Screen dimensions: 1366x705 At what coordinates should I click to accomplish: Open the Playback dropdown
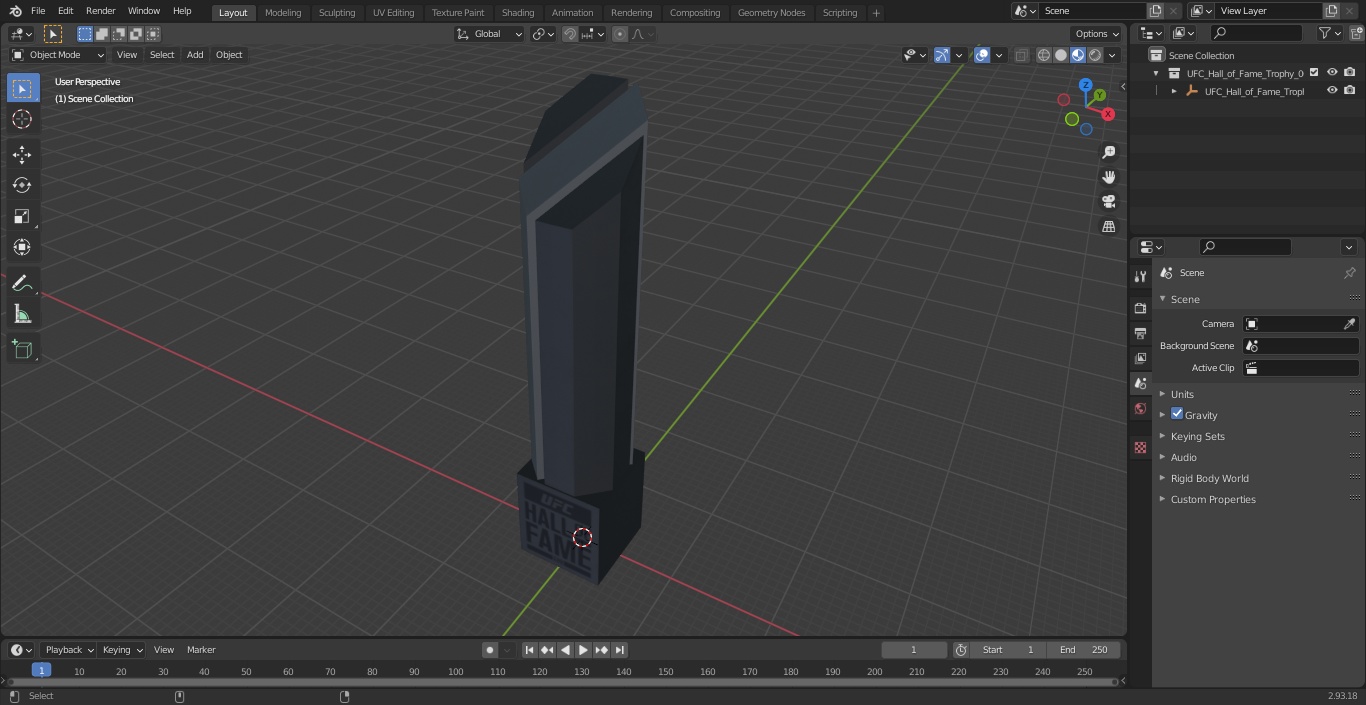click(69, 650)
